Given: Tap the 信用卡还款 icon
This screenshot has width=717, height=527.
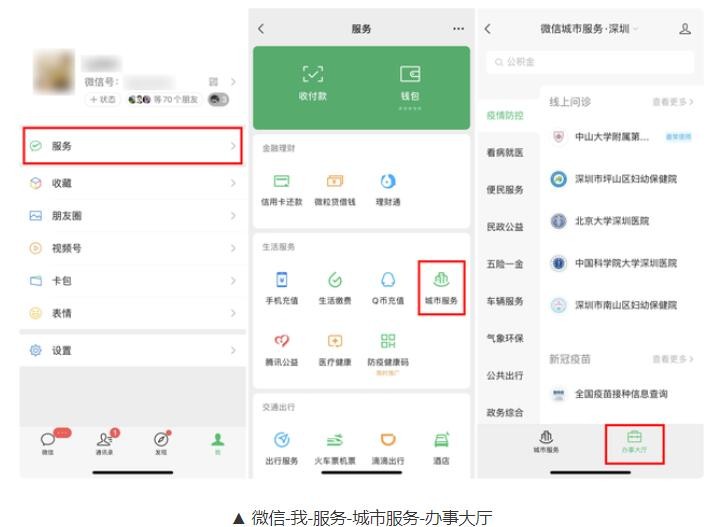Looking at the screenshot, I should tap(281, 187).
